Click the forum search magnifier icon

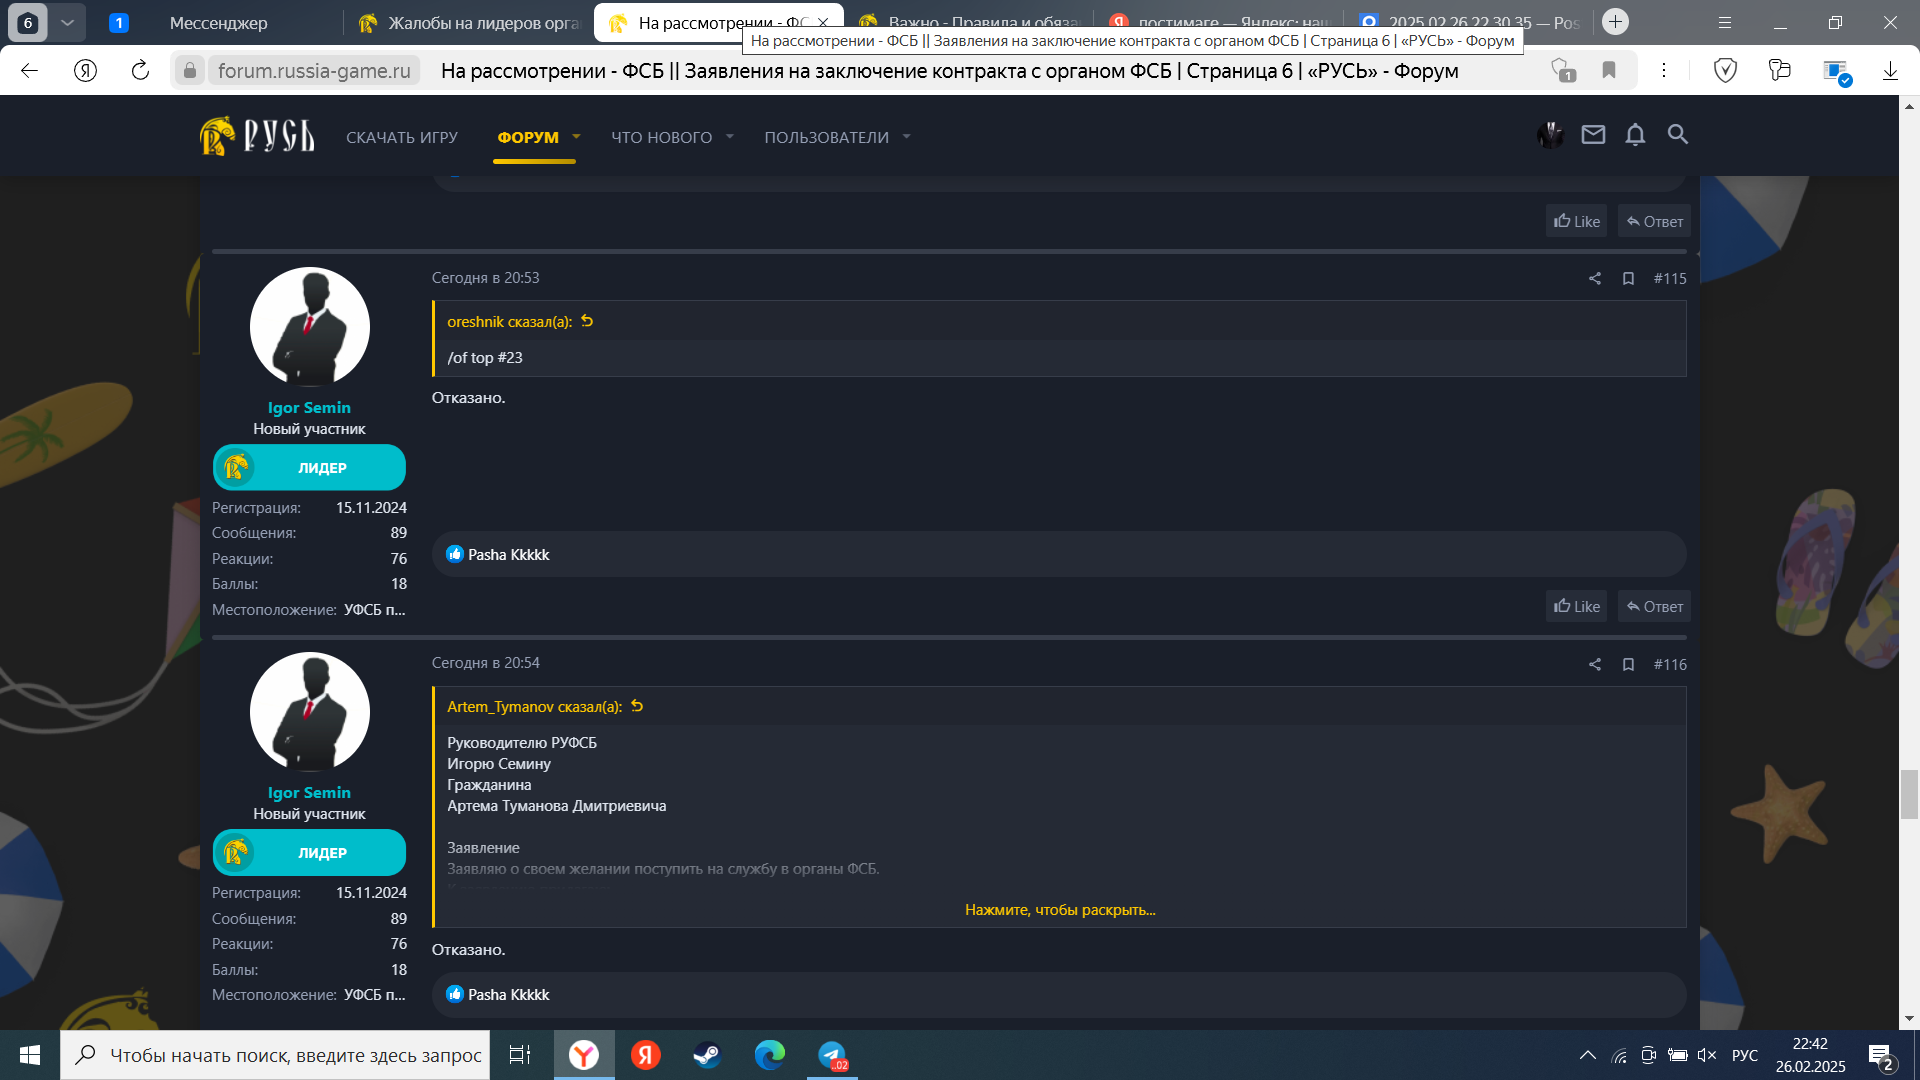[1678, 135]
